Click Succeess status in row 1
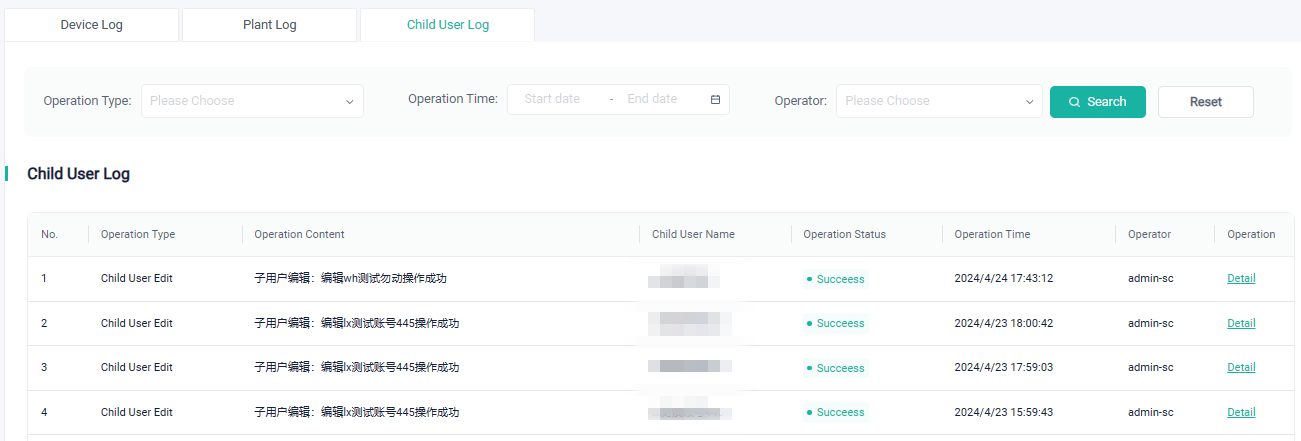1301x441 pixels. [x=836, y=279]
